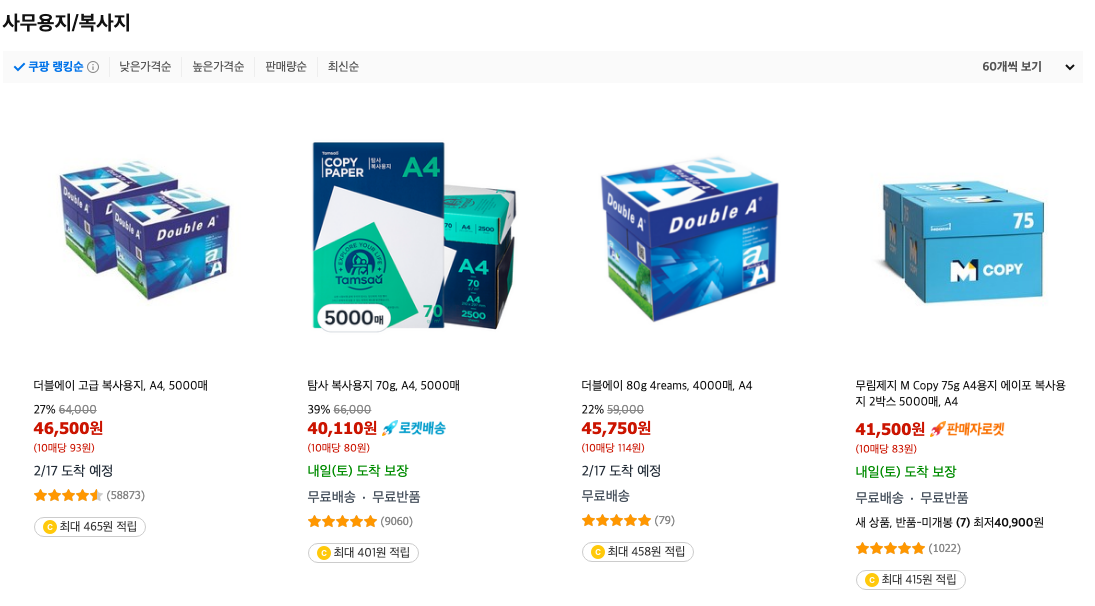
Task: Click the coin icon in 최대 465원 적립
Action: 50,527
